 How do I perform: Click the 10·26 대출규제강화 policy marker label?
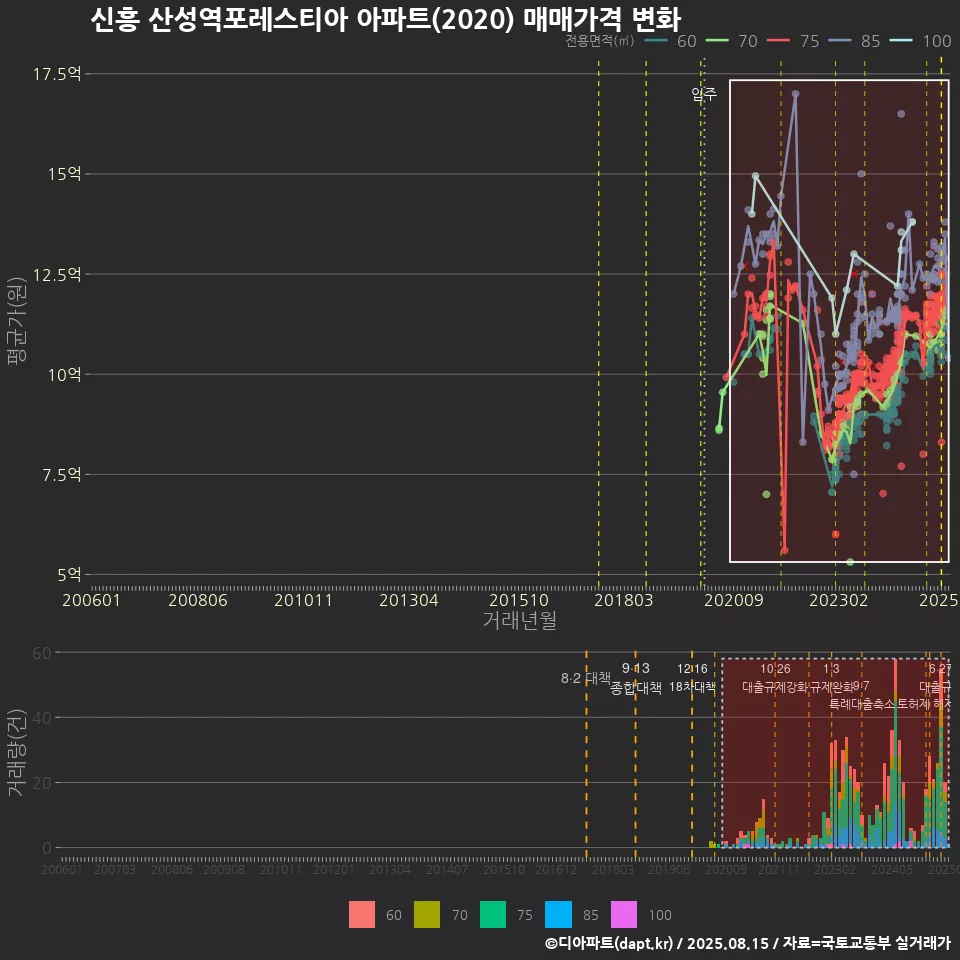775,678
